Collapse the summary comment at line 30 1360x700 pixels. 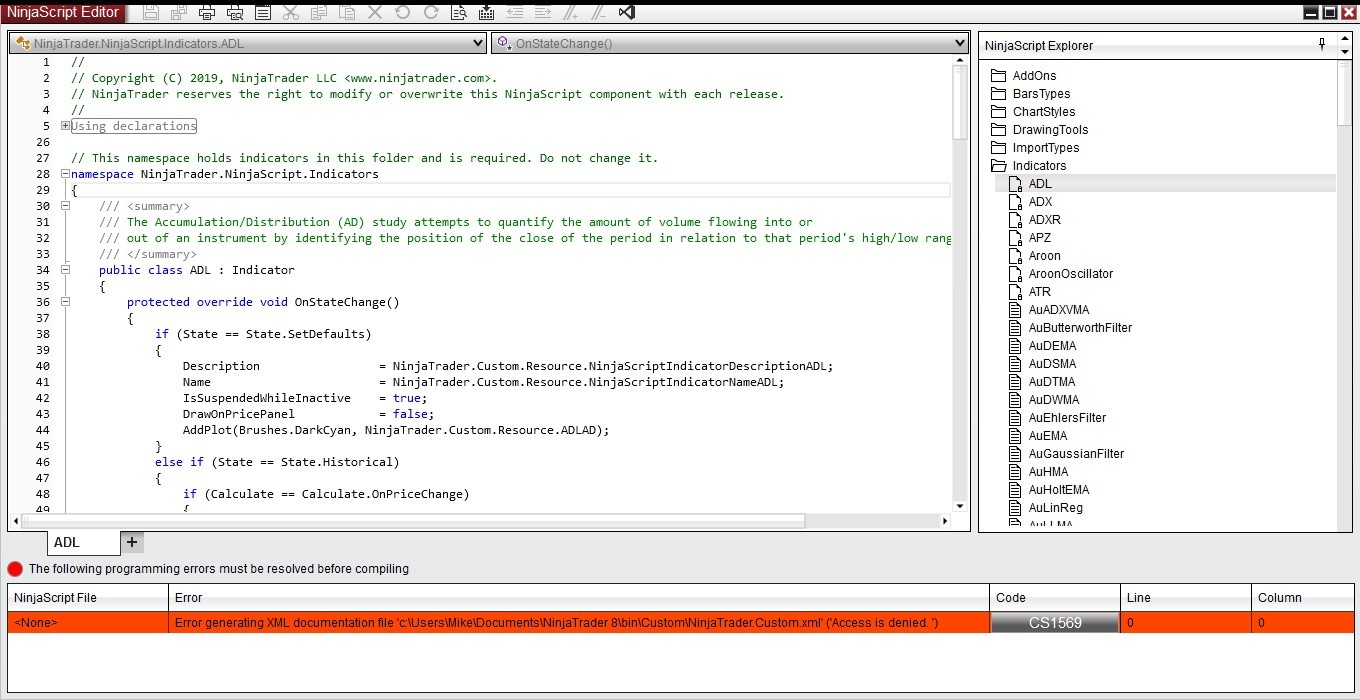point(66,206)
